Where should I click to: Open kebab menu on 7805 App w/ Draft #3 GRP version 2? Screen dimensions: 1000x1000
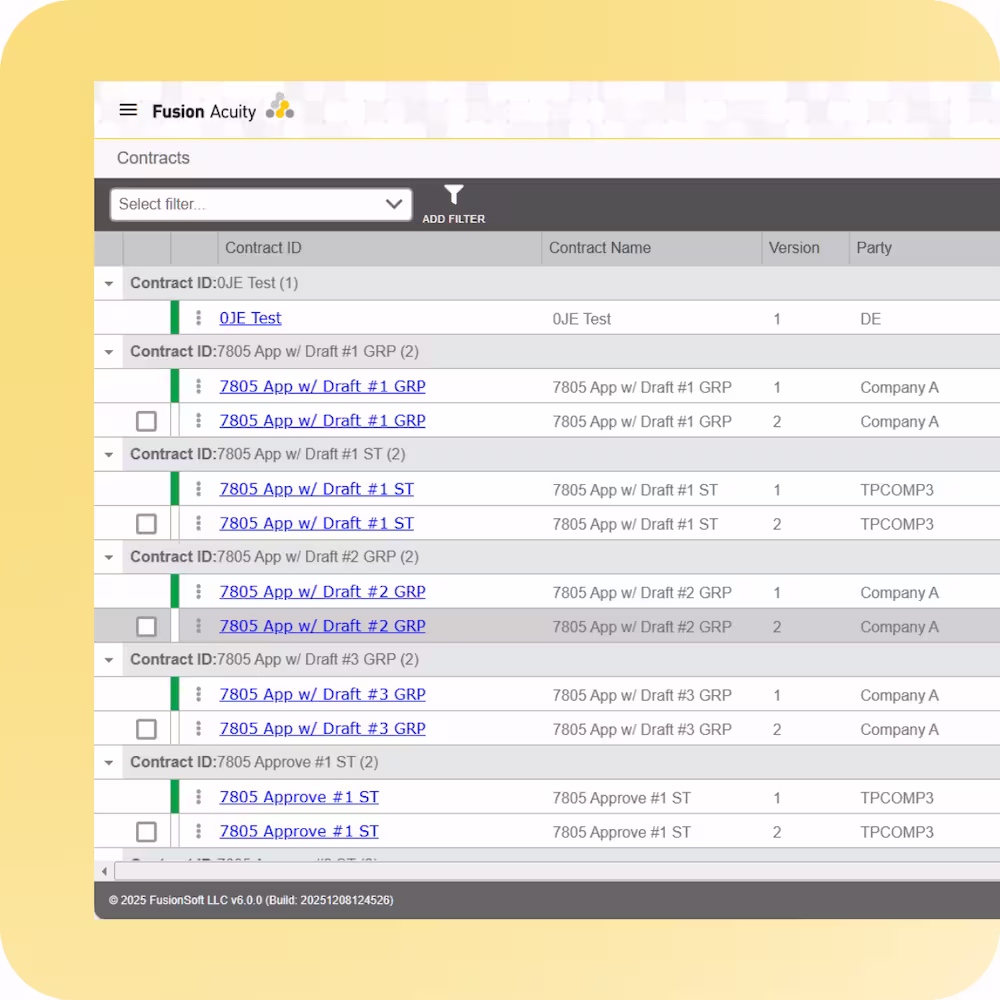tap(197, 728)
